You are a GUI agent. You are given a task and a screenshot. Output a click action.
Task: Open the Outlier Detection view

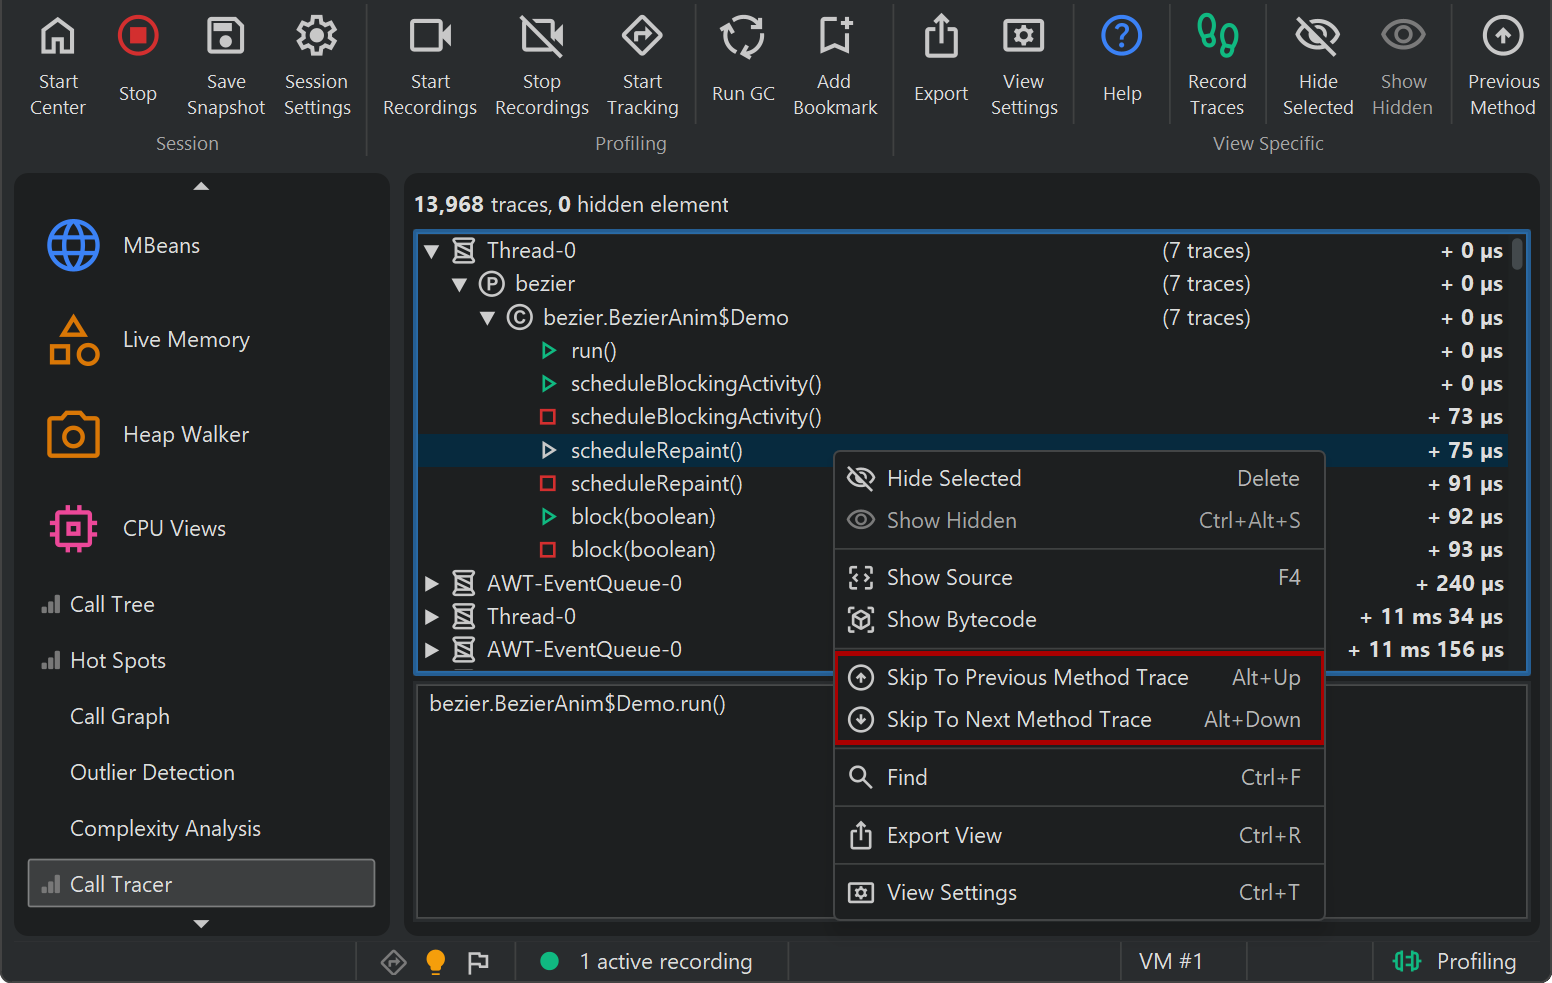point(152,773)
